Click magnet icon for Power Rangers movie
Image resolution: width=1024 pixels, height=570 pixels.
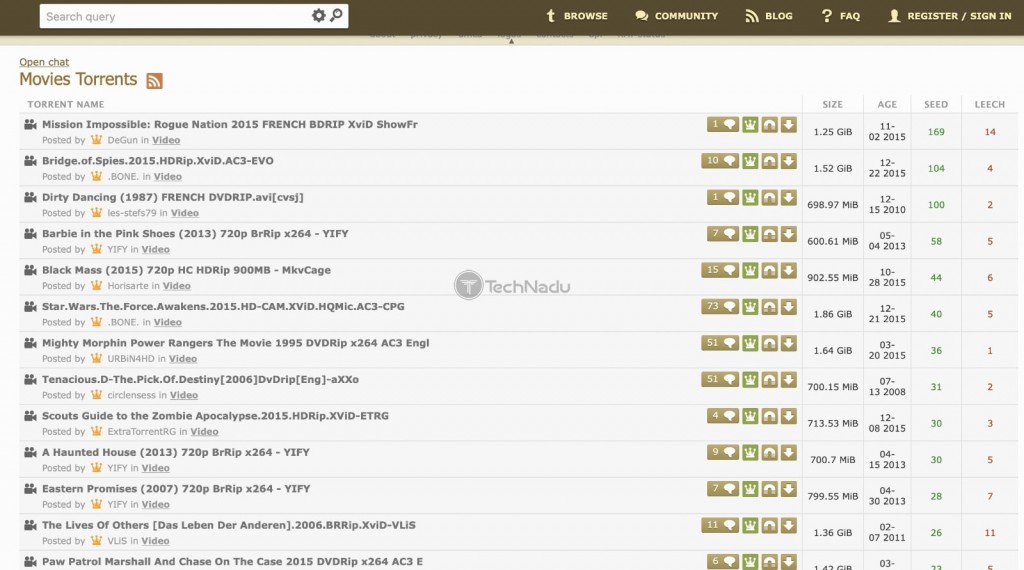(770, 343)
